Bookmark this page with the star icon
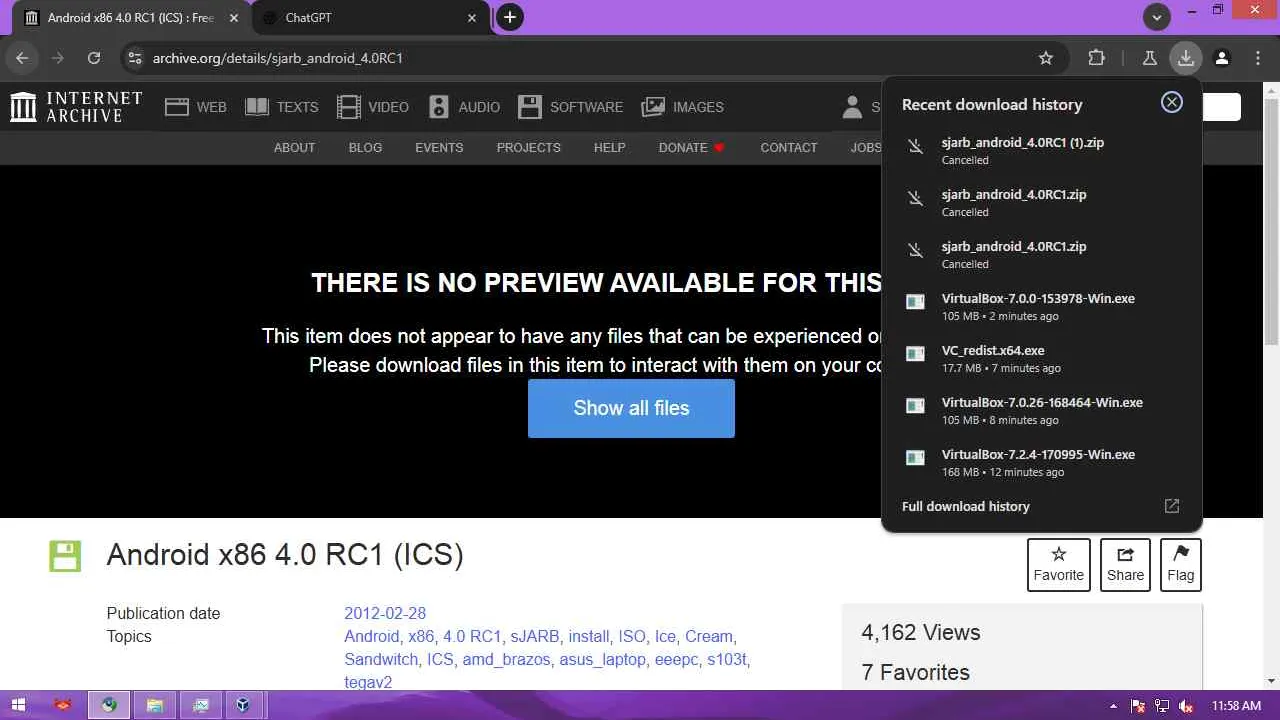Viewport: 1280px width, 720px height. (x=1046, y=58)
